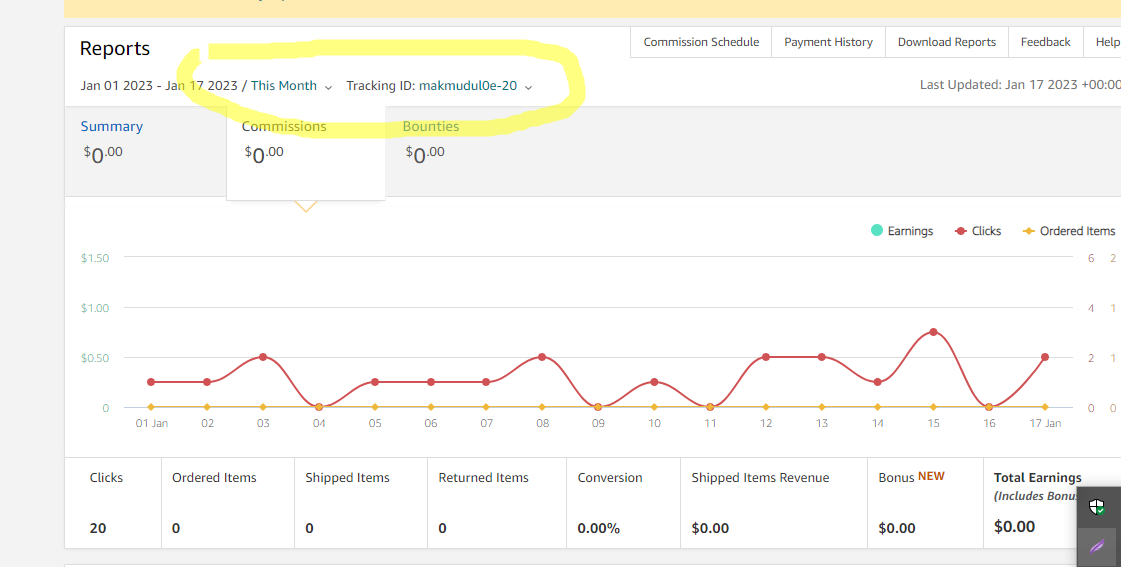Image resolution: width=1121 pixels, height=567 pixels.
Task: Select the clicks data point on 02 Jan
Action: pyautogui.click(x=207, y=382)
